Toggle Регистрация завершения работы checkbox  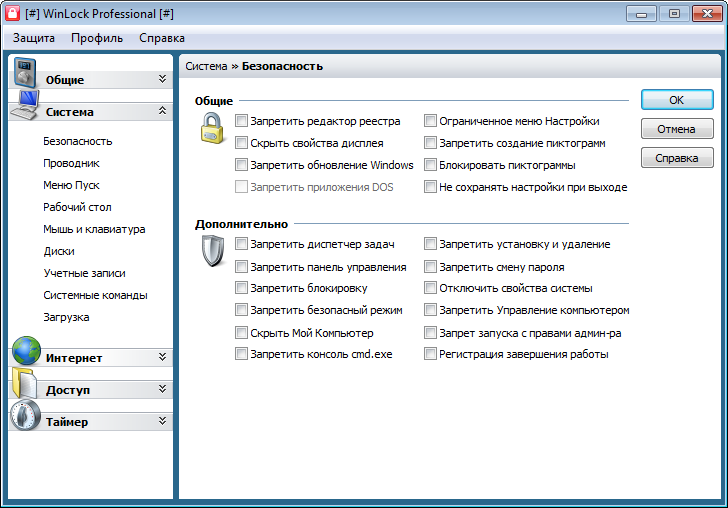(430, 354)
